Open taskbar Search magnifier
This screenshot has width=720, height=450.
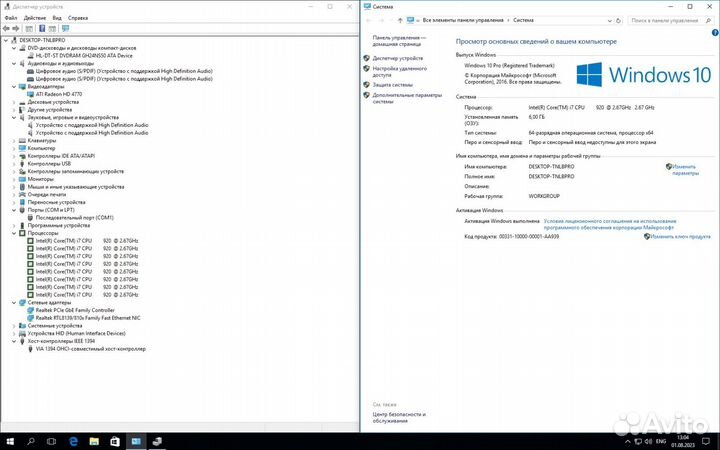coord(31,442)
